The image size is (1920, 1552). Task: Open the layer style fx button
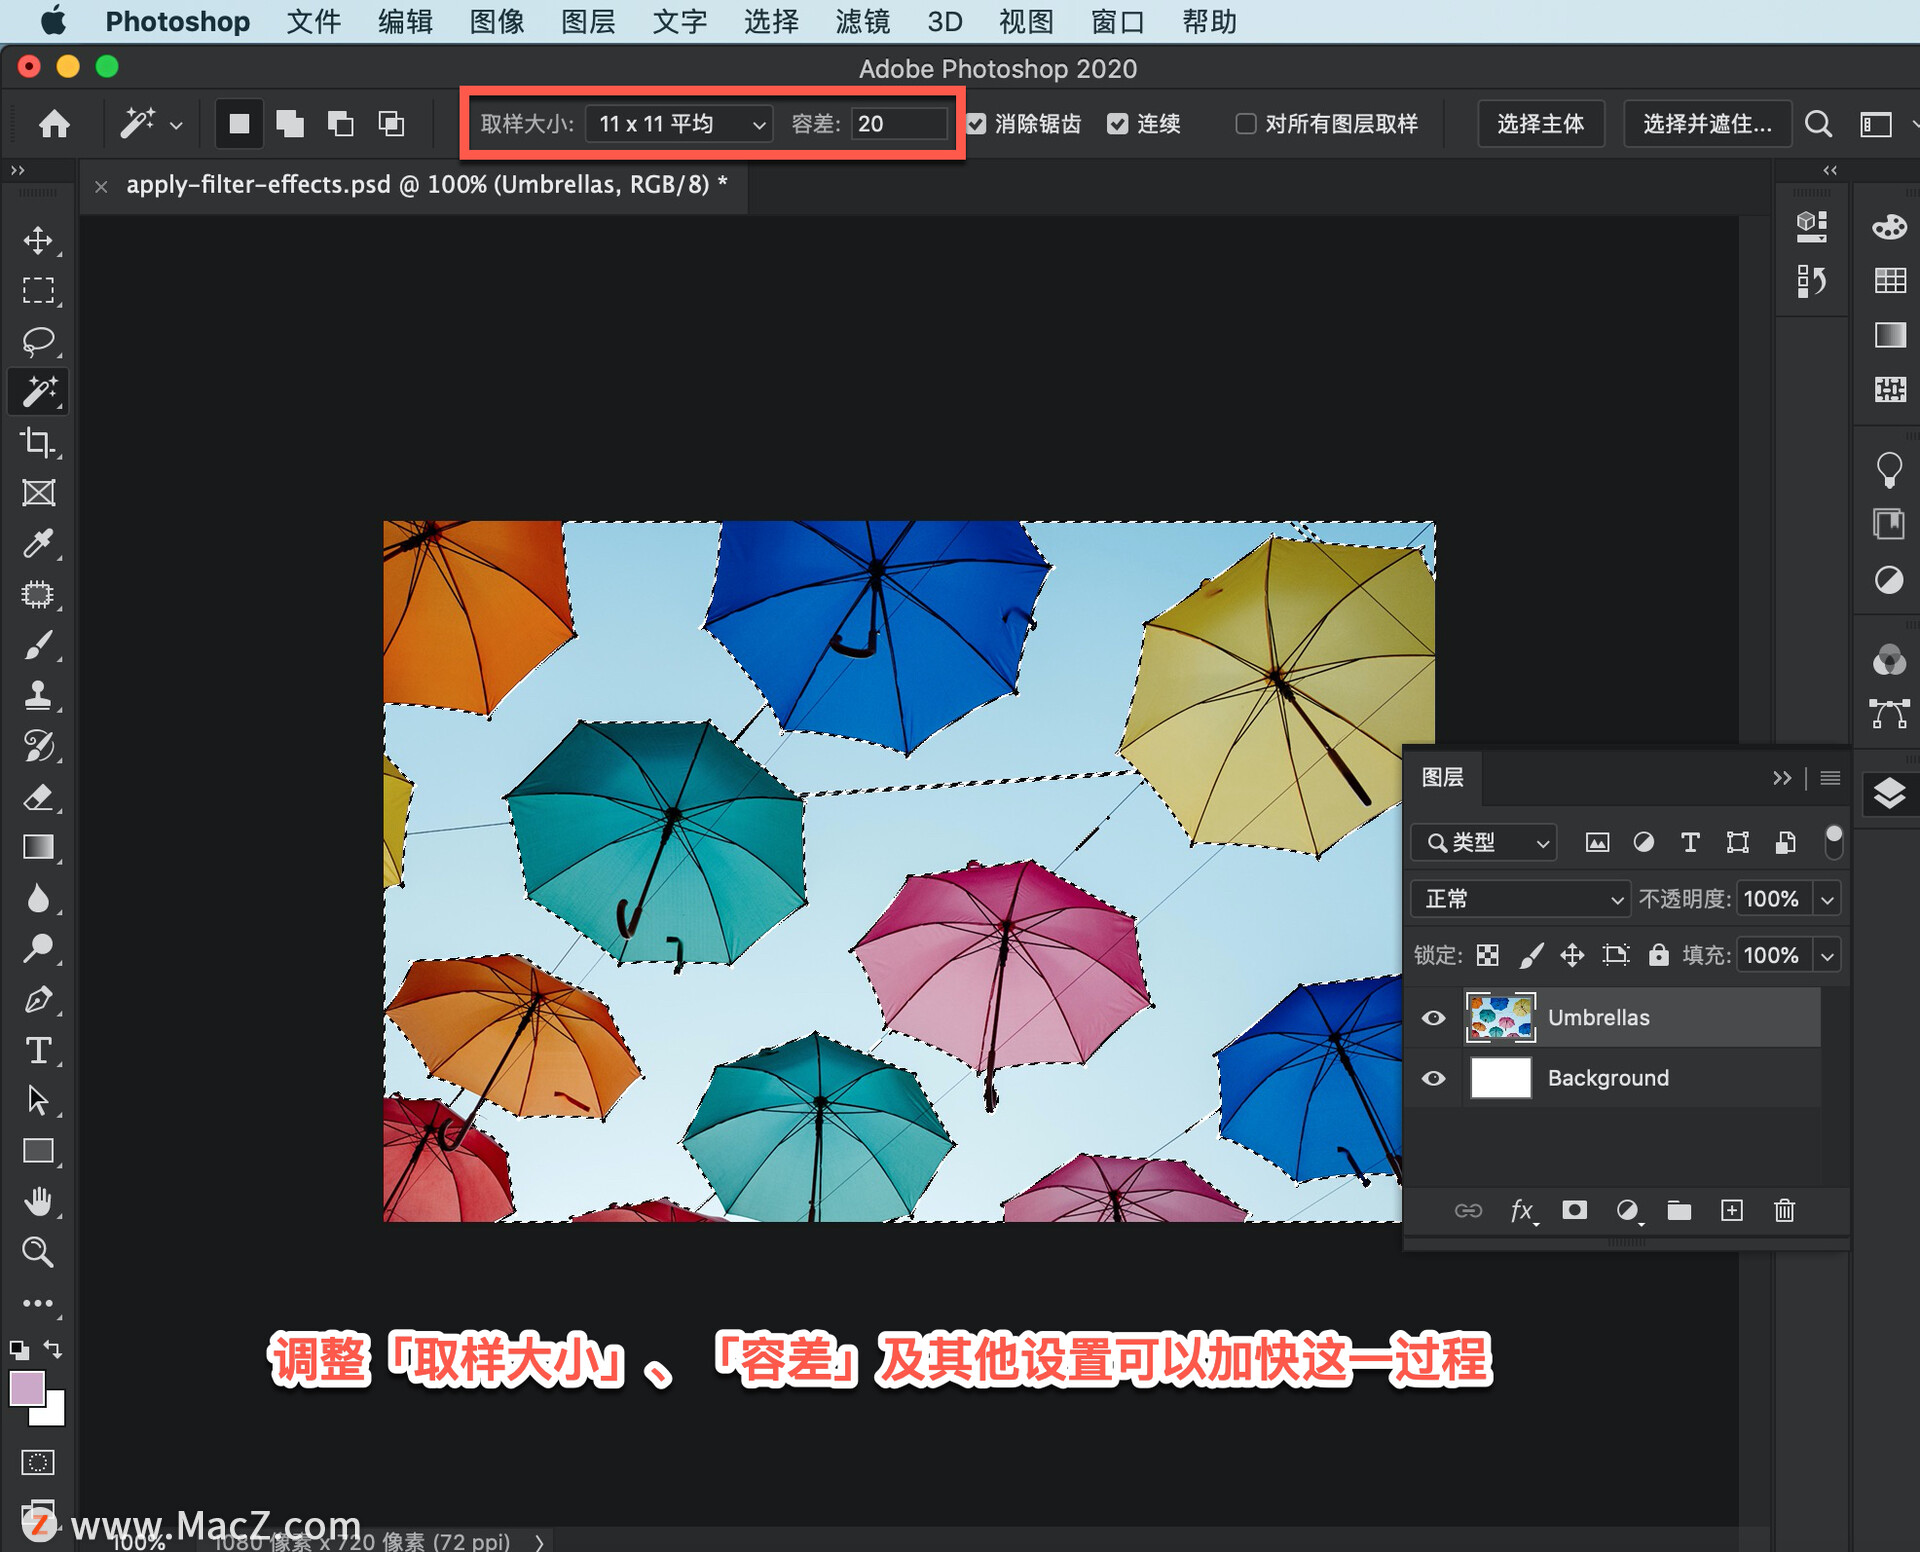[1522, 1211]
